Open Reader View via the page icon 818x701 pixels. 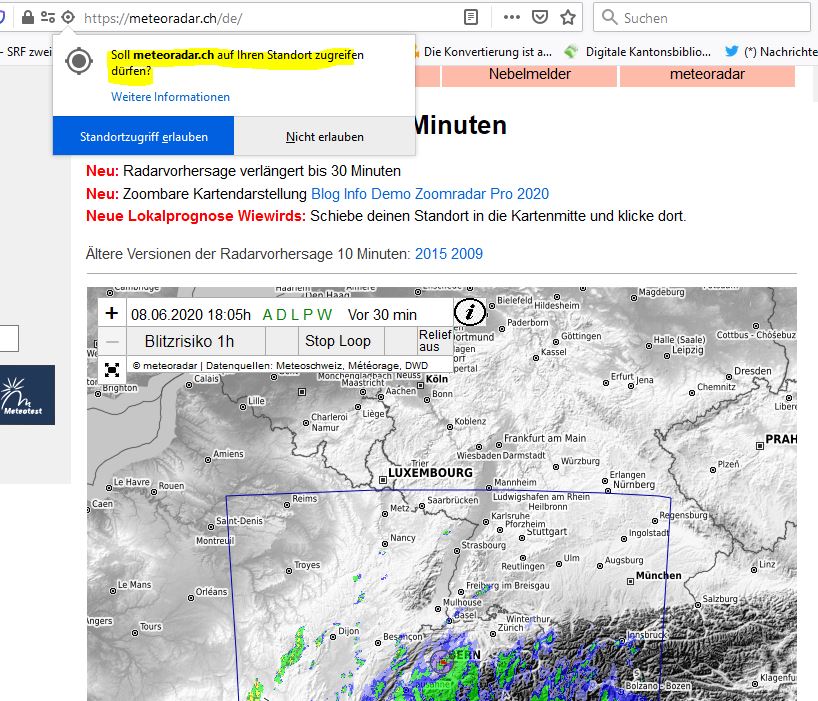pyautogui.click(x=471, y=17)
